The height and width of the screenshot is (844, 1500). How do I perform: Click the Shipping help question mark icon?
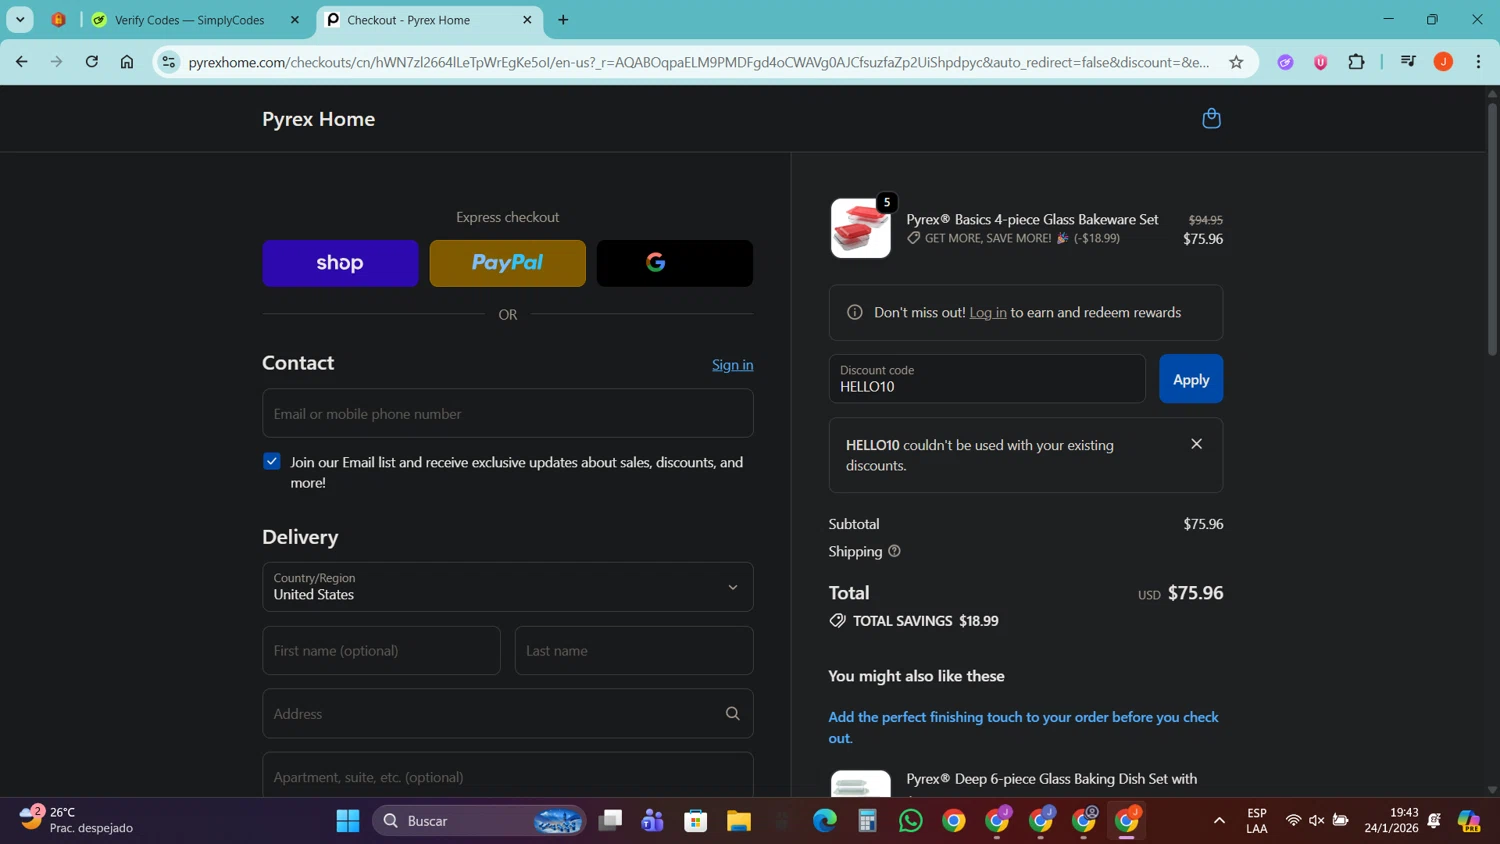pyautogui.click(x=894, y=551)
